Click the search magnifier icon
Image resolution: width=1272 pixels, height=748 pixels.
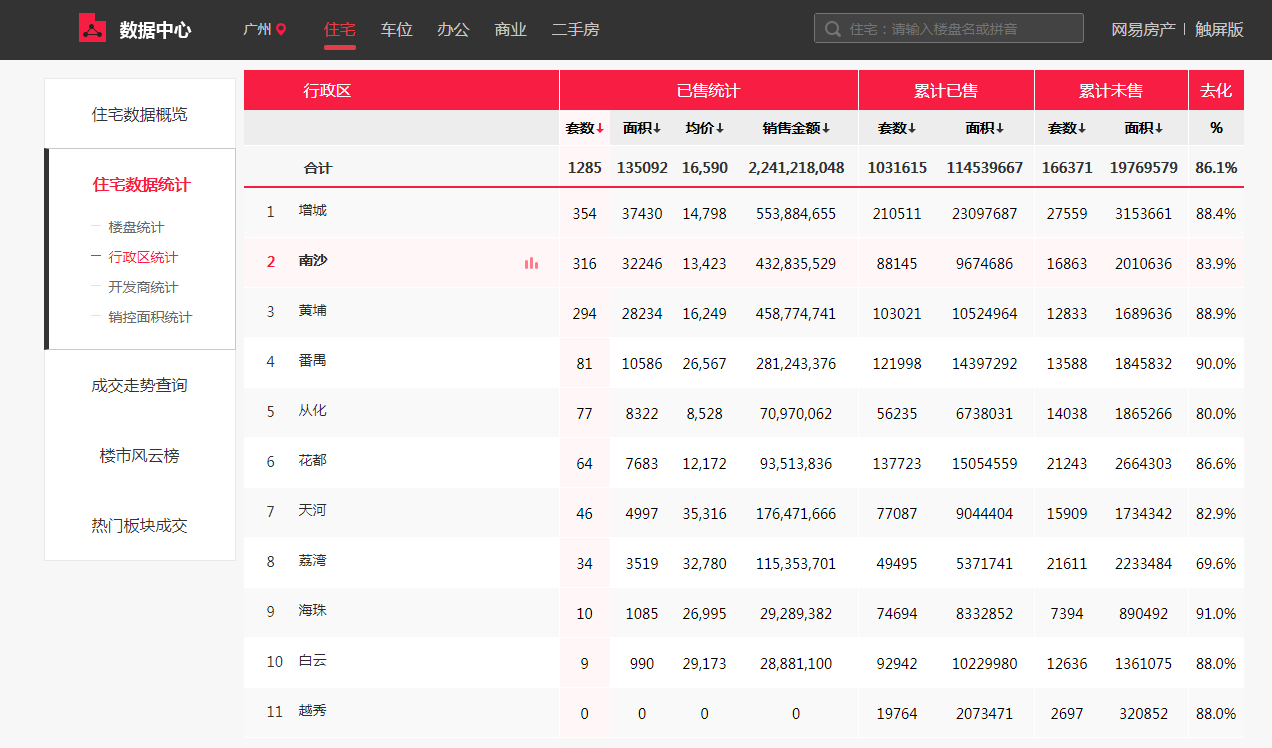click(x=832, y=29)
